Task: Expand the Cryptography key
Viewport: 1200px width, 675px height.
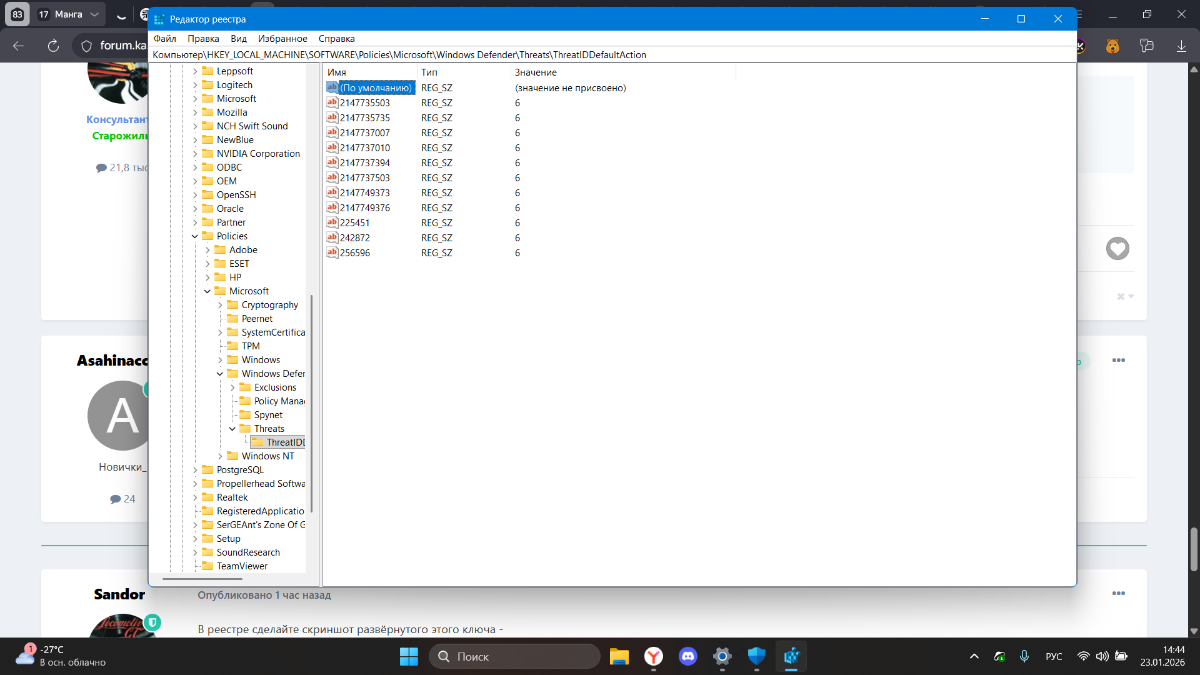Action: click(220, 305)
